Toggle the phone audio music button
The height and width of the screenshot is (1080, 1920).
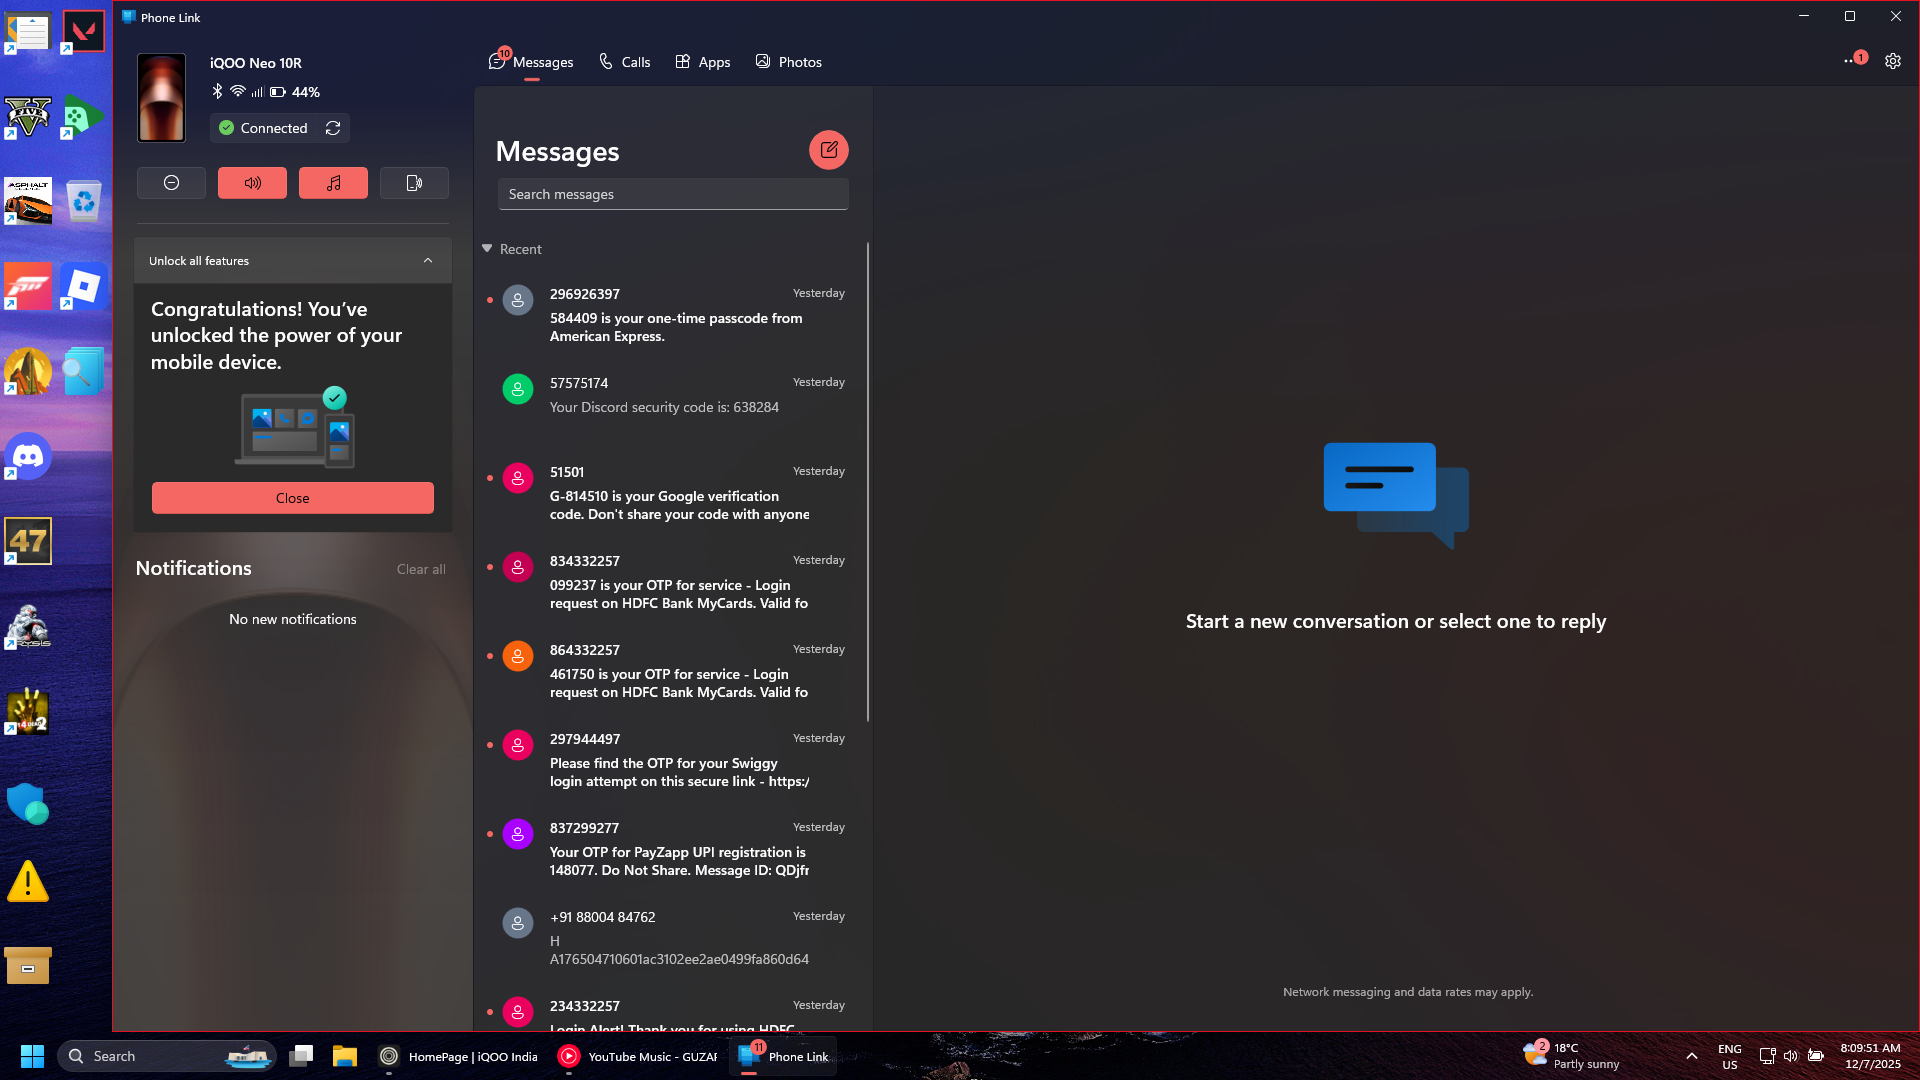(333, 183)
